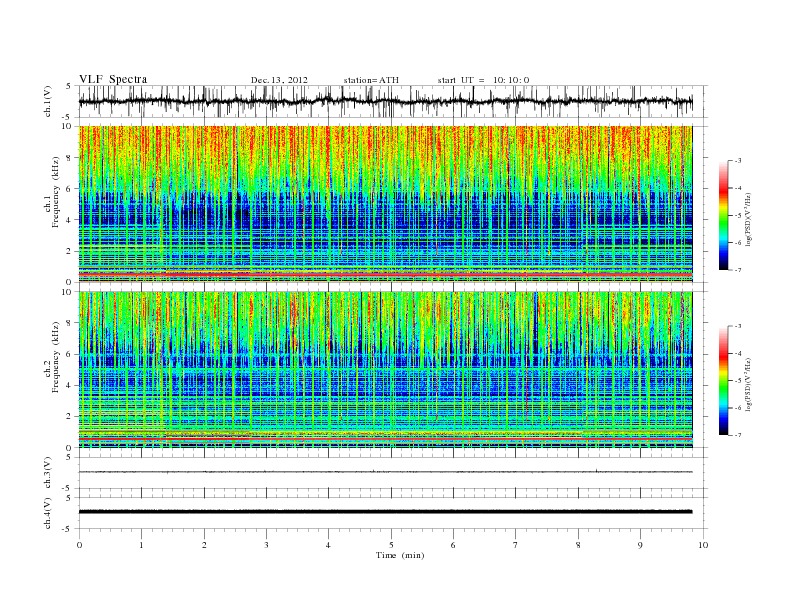The width and height of the screenshot is (792, 612).
Task: Click the ch.1 spectrogram panel
Action: pos(385,204)
